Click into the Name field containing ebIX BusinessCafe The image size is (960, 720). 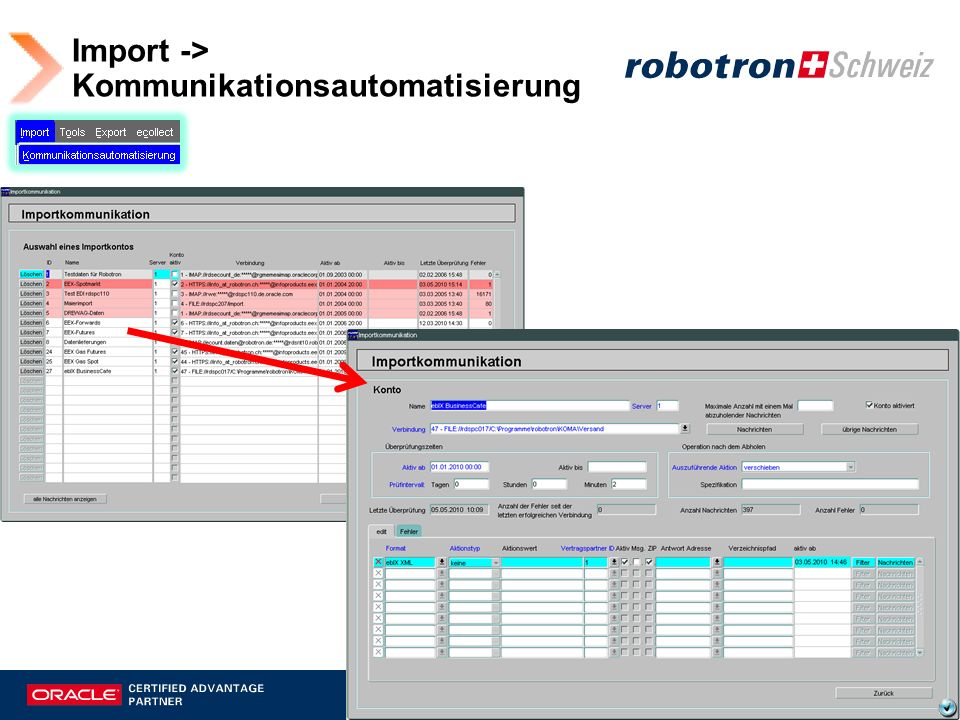(x=530, y=405)
